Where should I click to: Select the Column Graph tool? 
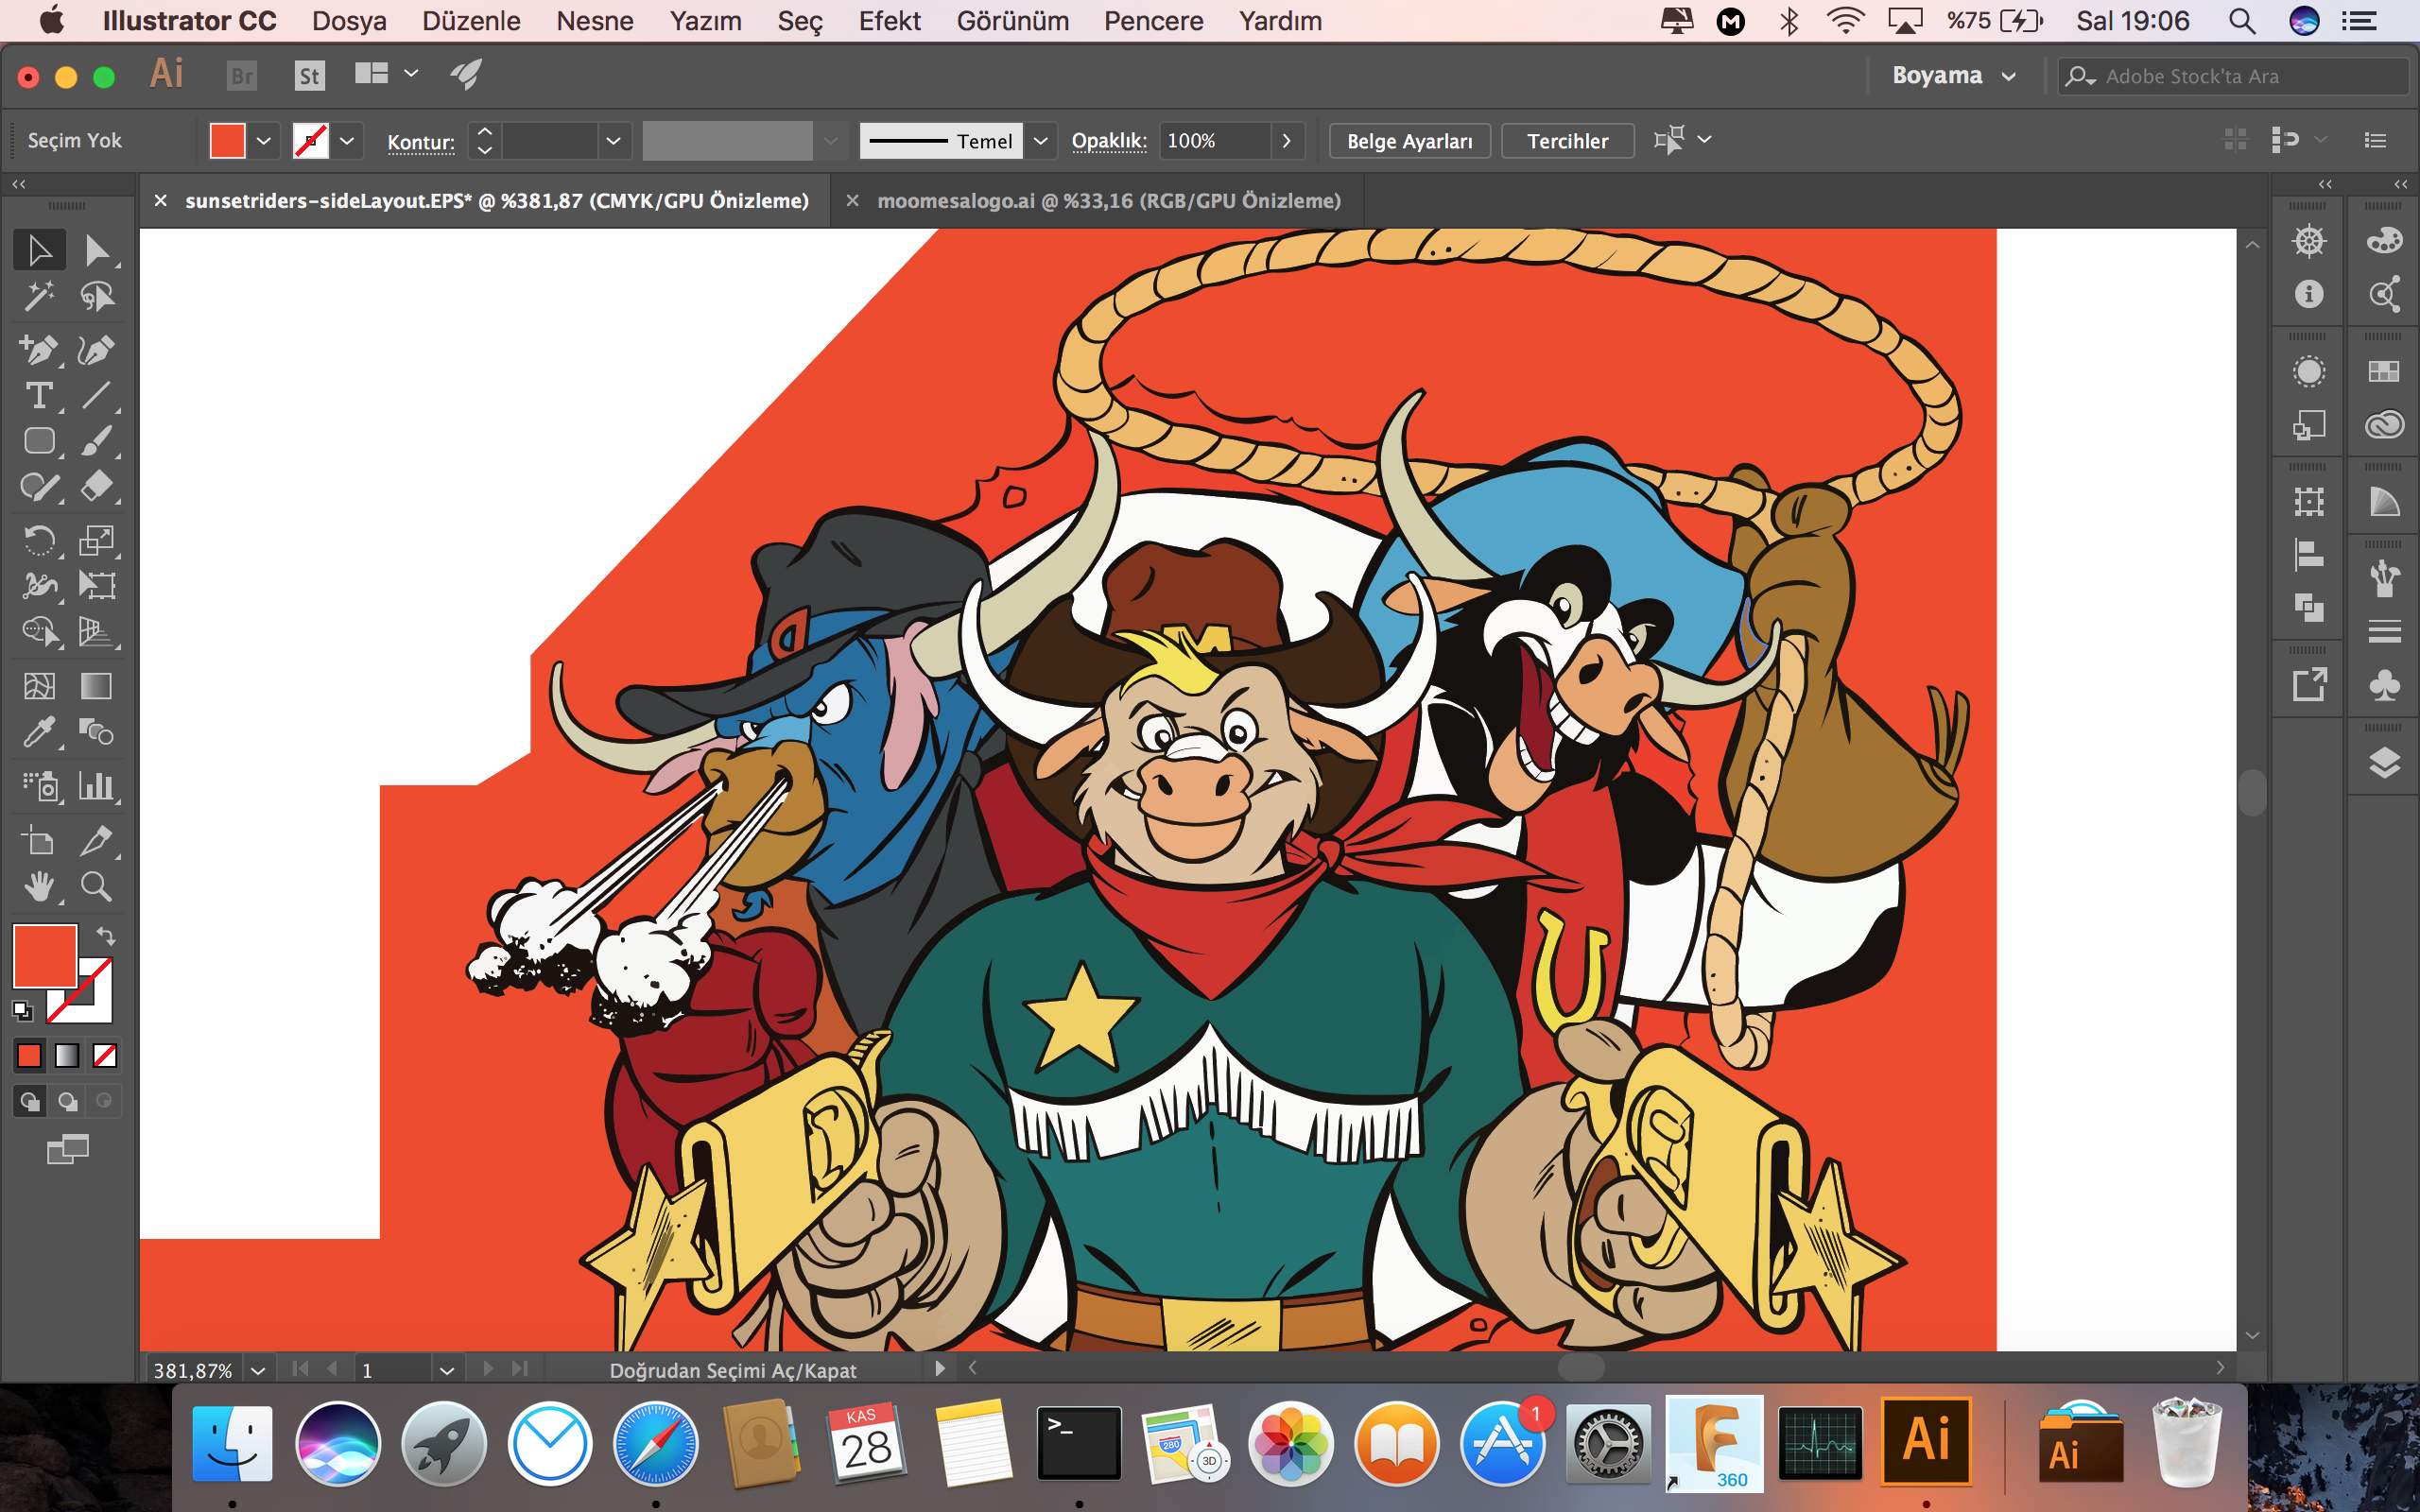click(97, 786)
